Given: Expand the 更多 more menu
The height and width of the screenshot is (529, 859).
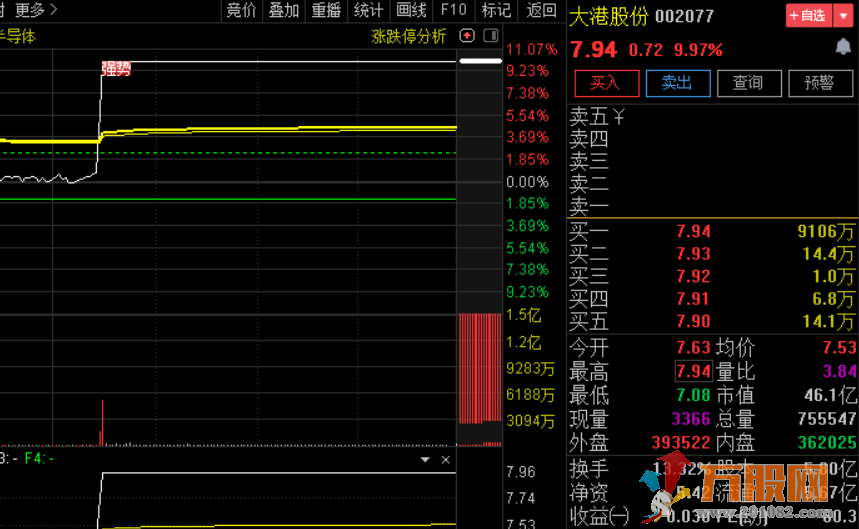Looking at the screenshot, I should 36,10.
